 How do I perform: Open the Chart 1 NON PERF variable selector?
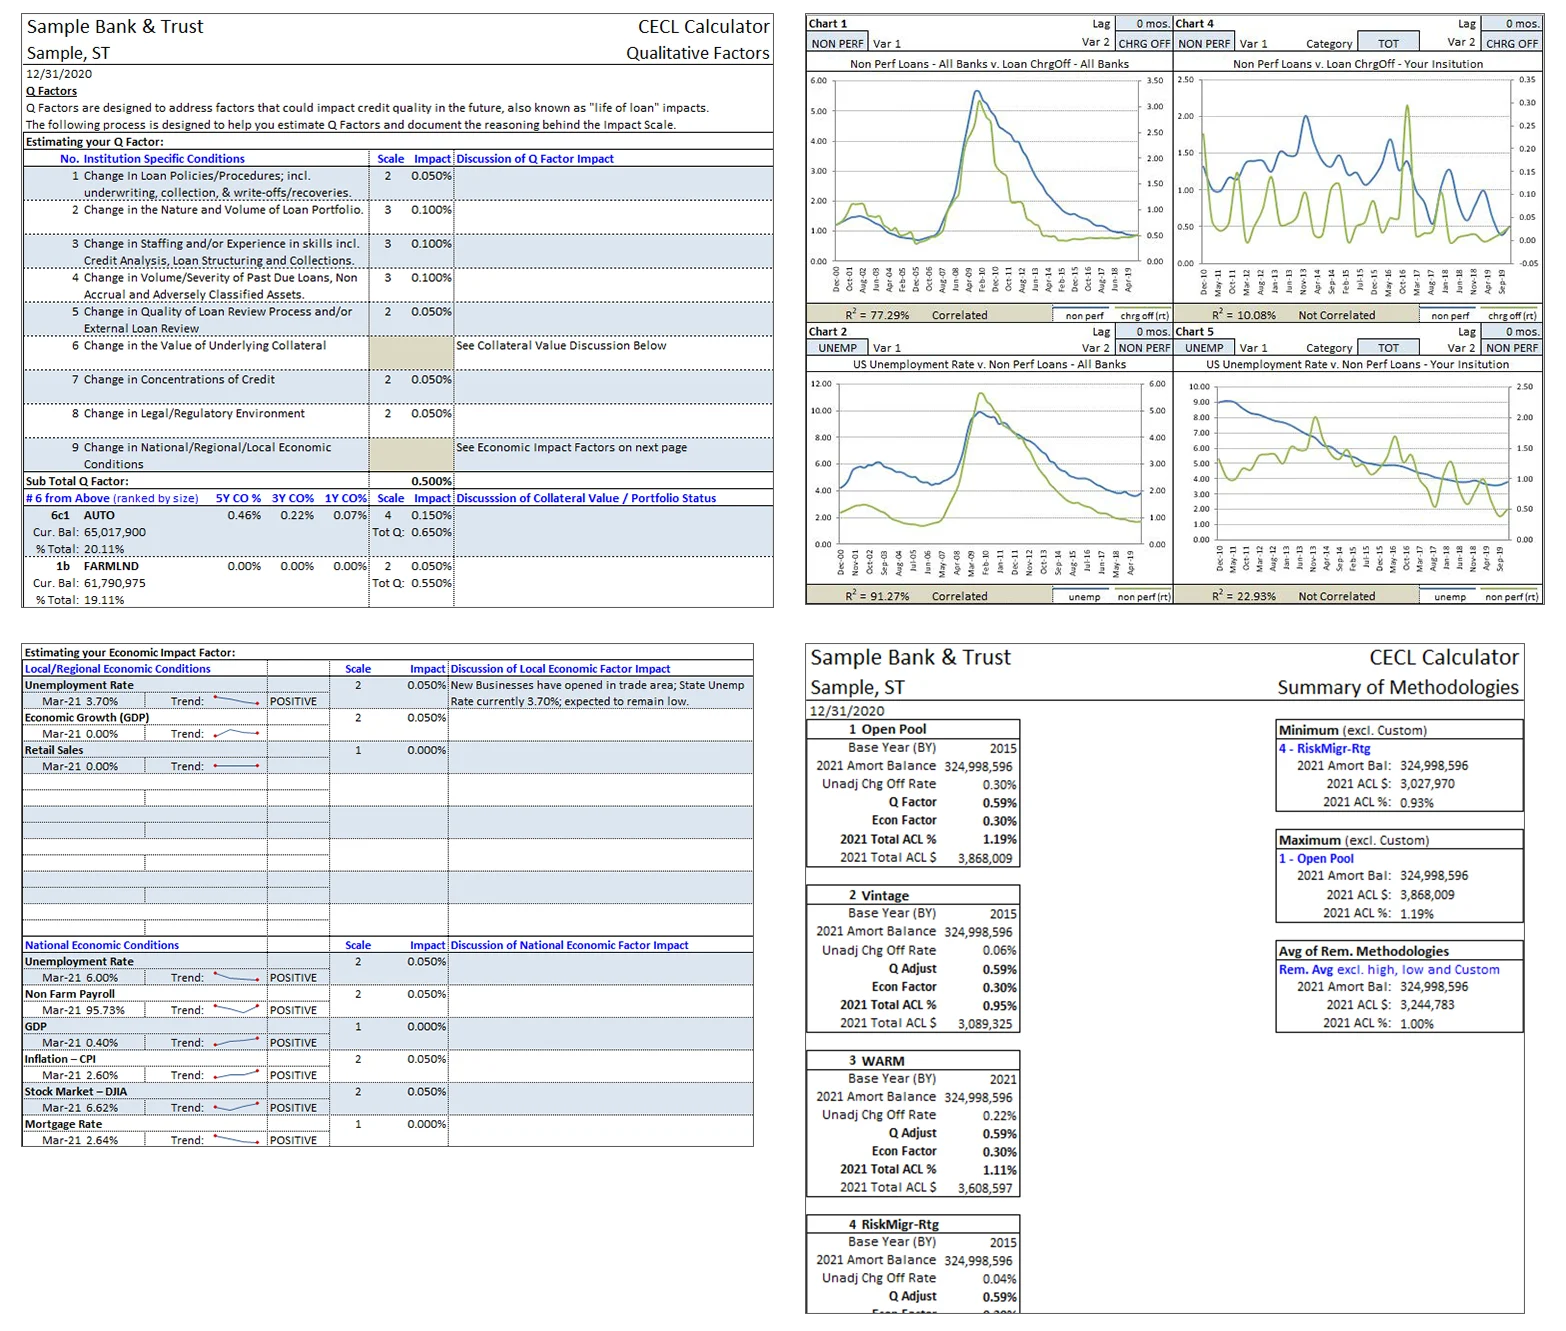(837, 43)
